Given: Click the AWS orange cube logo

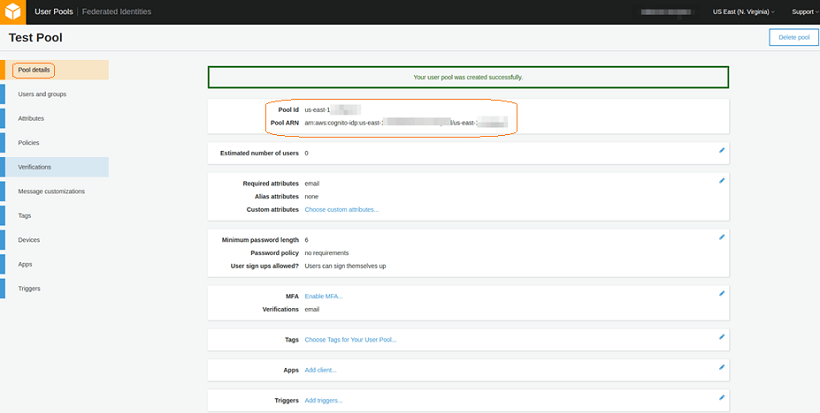Looking at the screenshot, I should click(x=14, y=12).
